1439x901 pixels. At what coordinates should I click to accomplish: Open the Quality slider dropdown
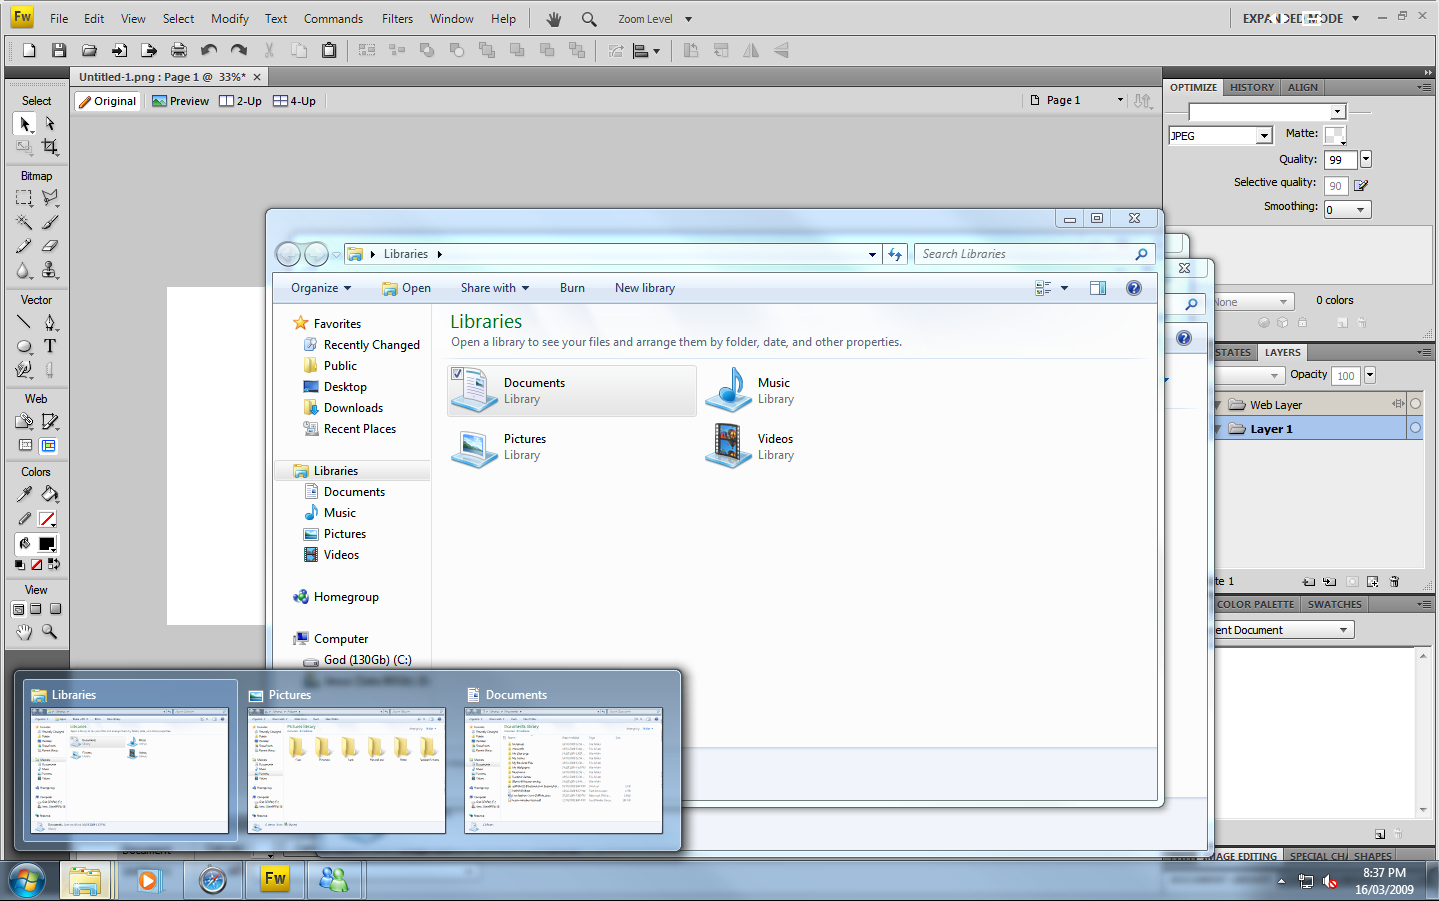pyautogui.click(x=1366, y=159)
